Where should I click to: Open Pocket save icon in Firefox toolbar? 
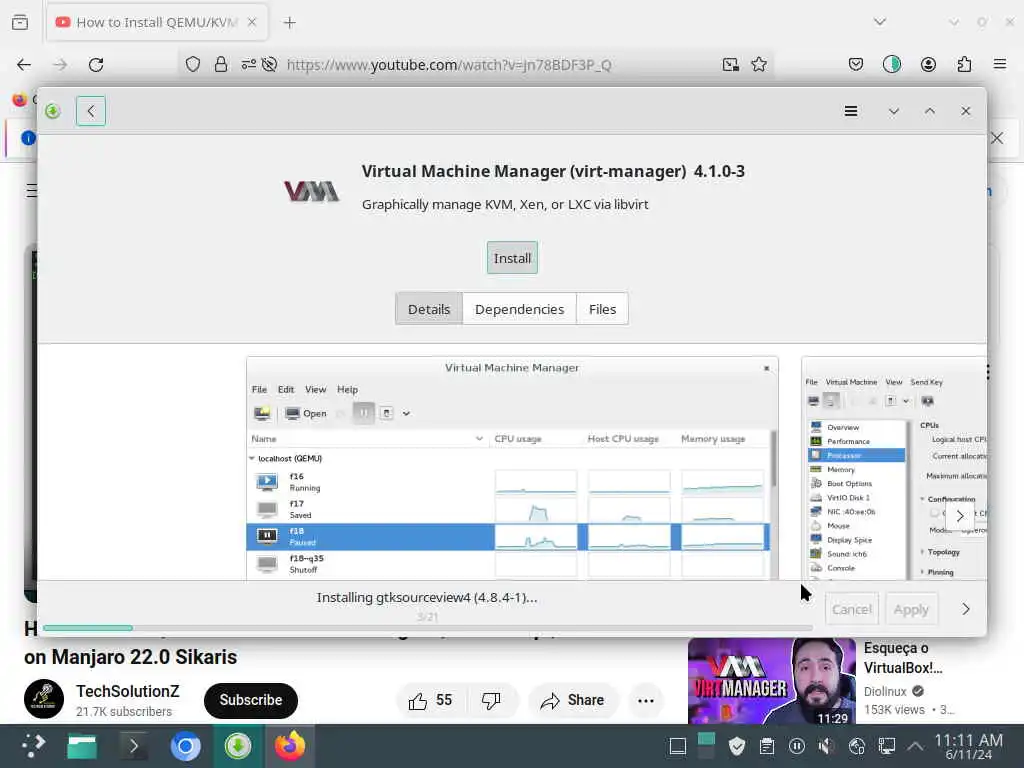(x=856, y=64)
